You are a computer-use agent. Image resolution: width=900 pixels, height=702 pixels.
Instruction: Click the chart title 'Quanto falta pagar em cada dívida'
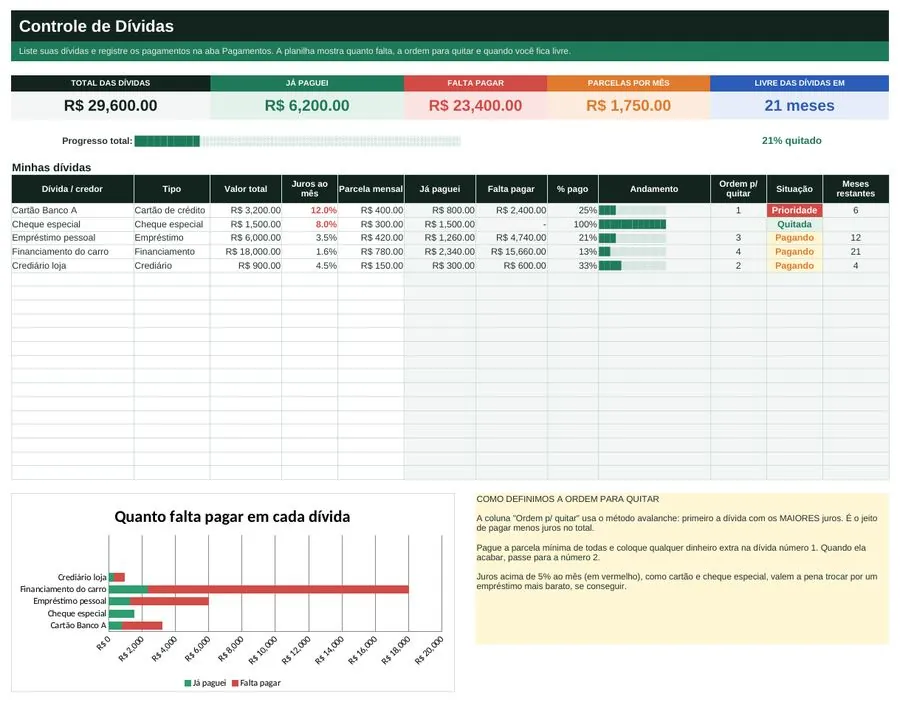(x=232, y=517)
